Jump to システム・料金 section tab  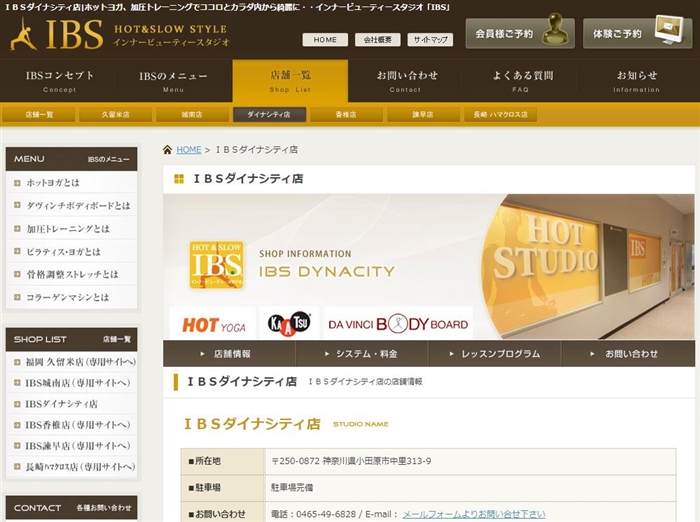[362, 354]
